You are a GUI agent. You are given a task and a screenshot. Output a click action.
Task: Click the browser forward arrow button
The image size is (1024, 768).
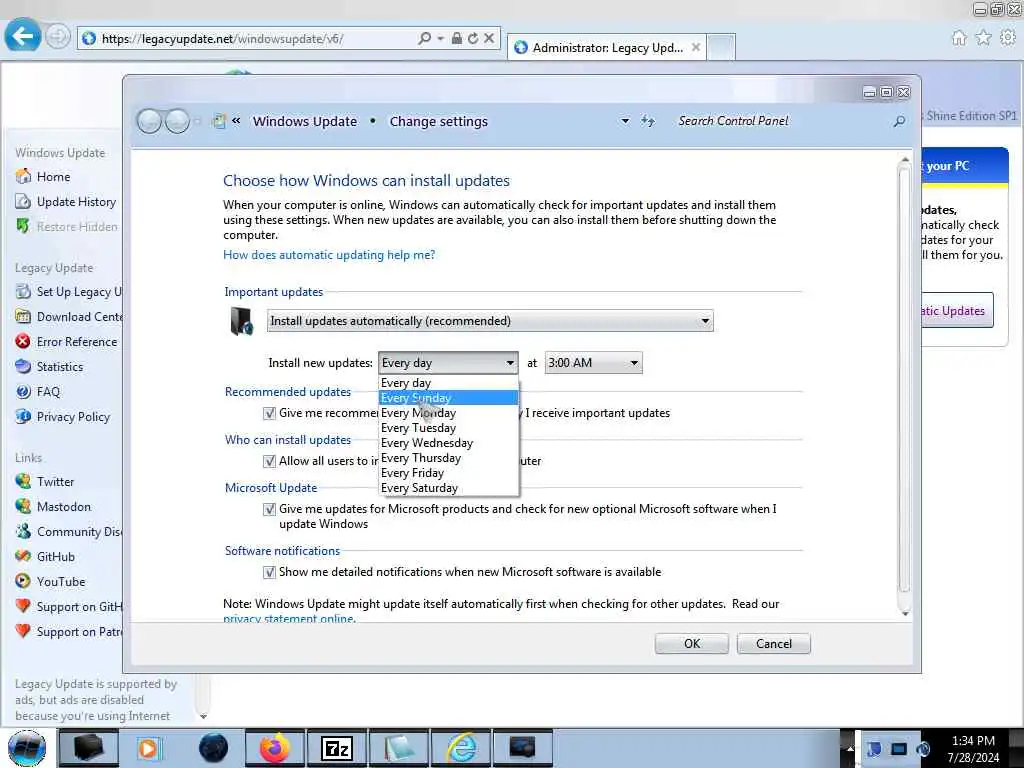point(57,37)
